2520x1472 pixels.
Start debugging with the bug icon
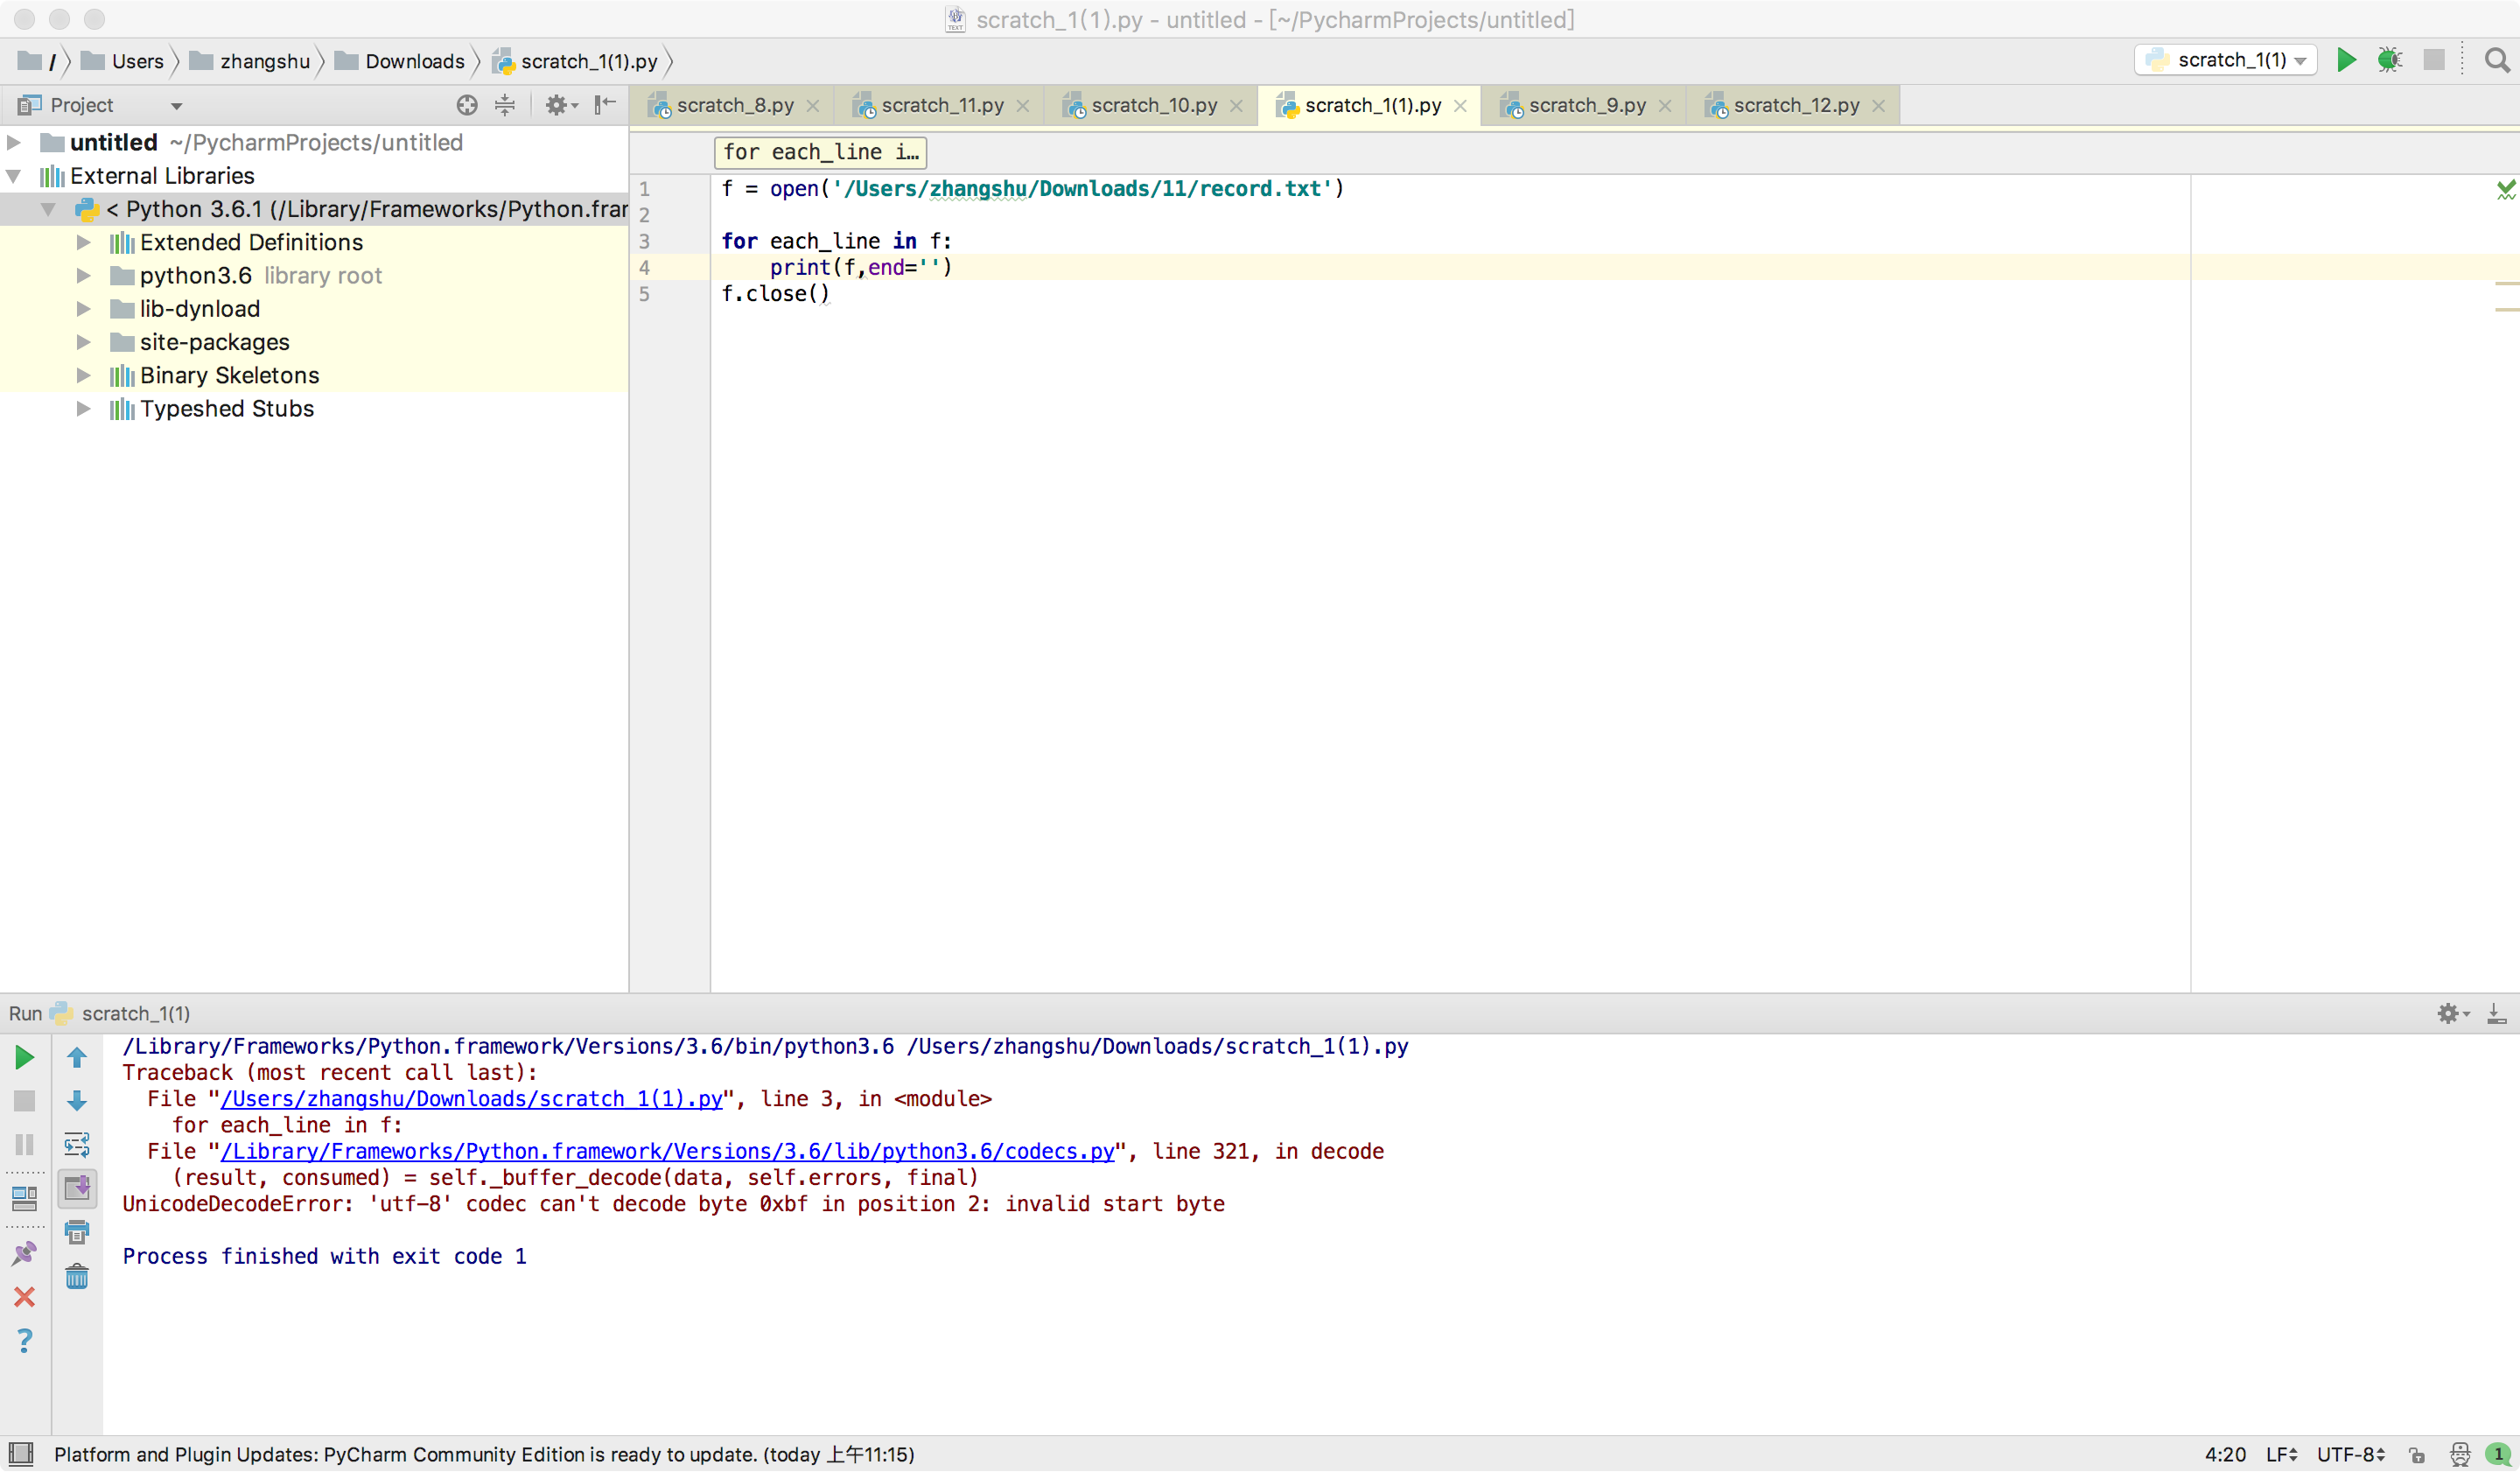pos(2390,60)
